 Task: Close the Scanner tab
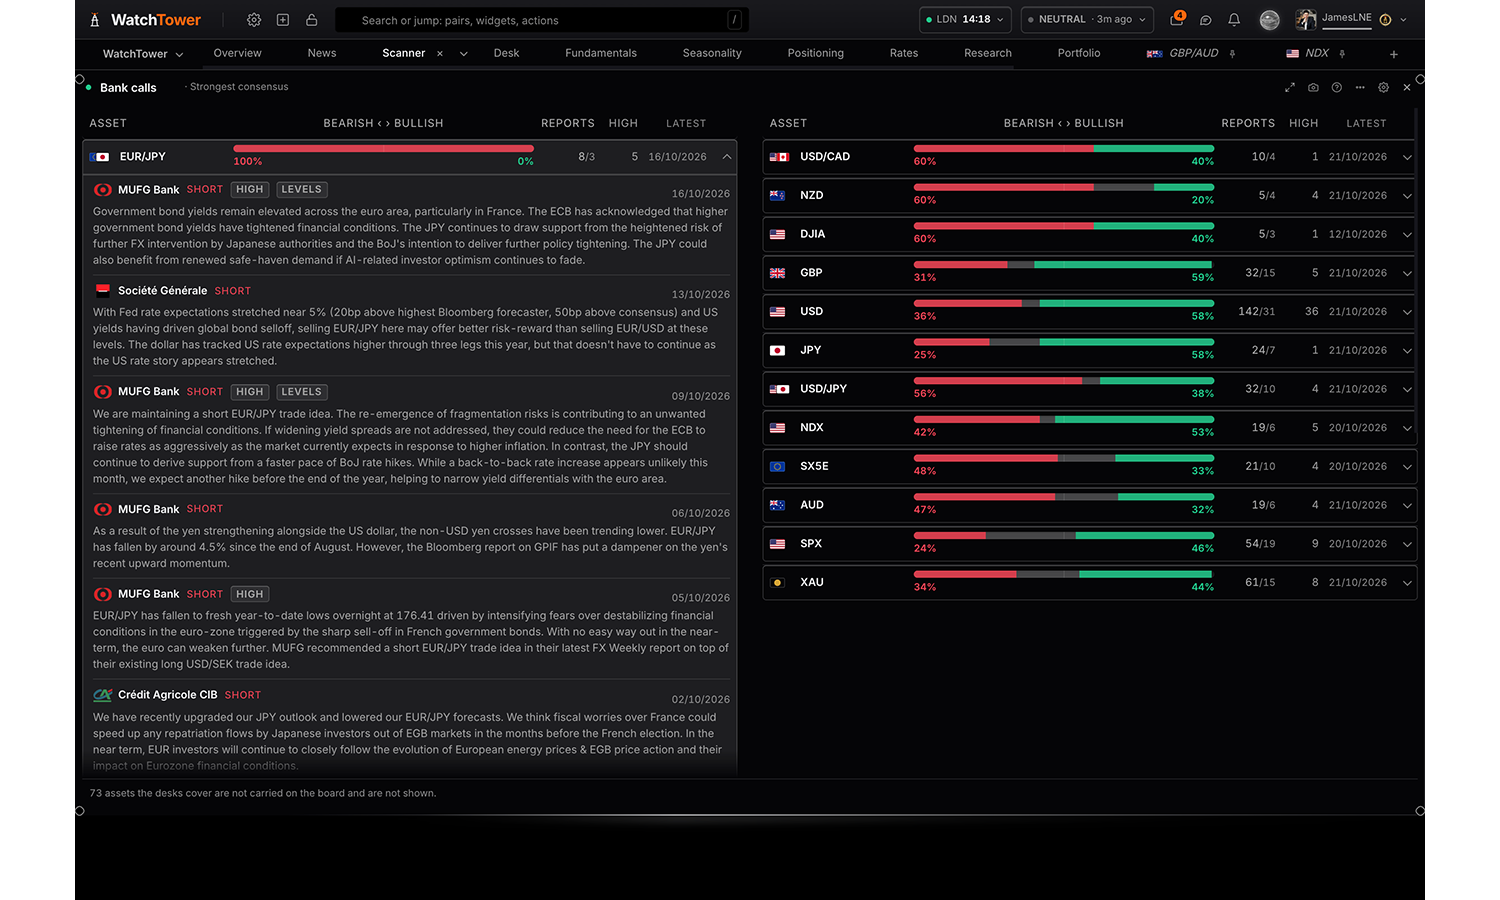440,54
